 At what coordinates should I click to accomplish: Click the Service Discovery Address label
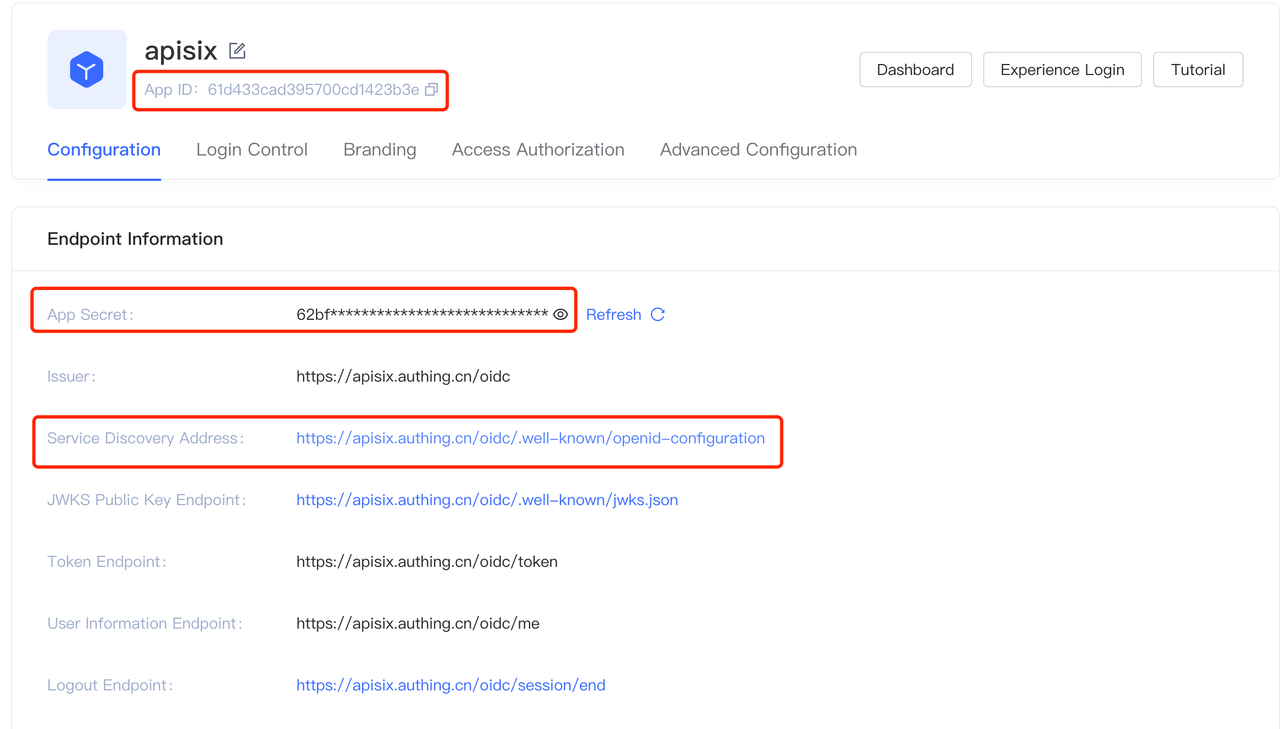(x=145, y=438)
